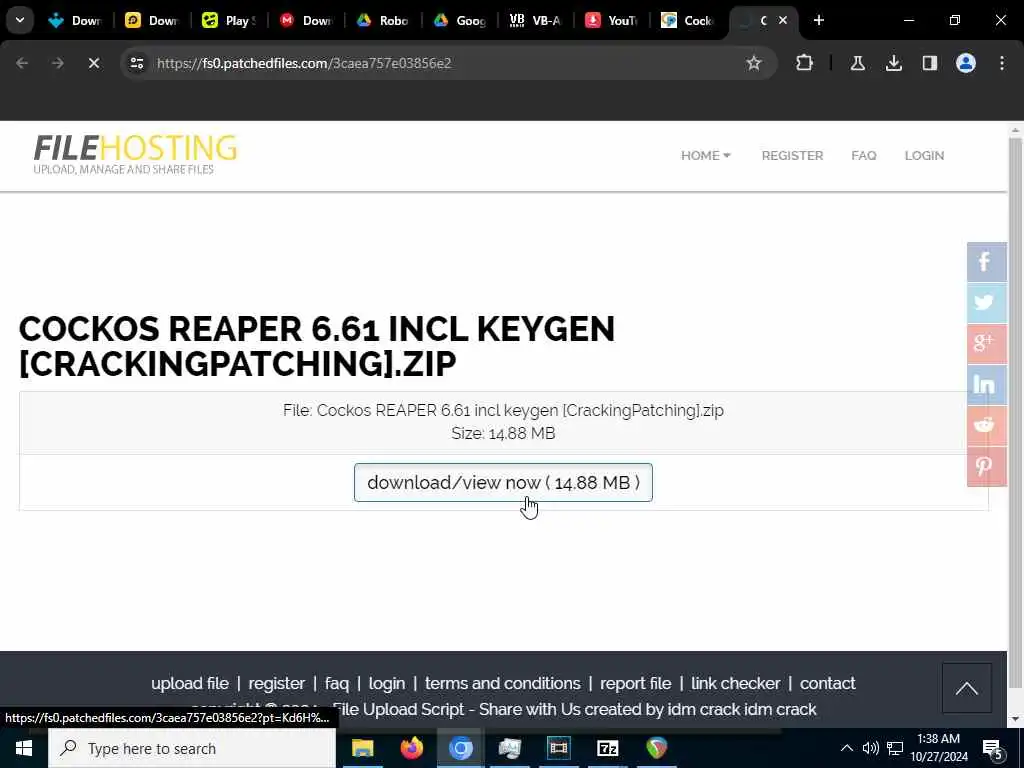Open the Chrome profile avatar
This screenshot has width=1024, height=768.
(965, 63)
